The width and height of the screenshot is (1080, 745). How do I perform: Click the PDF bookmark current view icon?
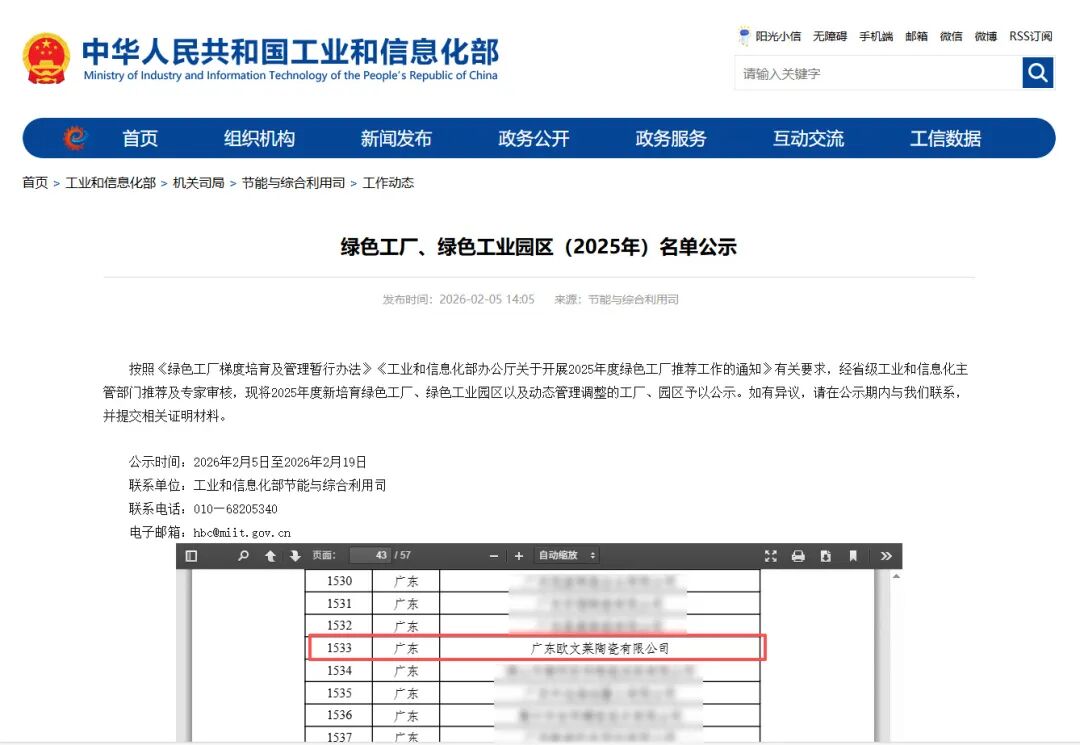(853, 556)
